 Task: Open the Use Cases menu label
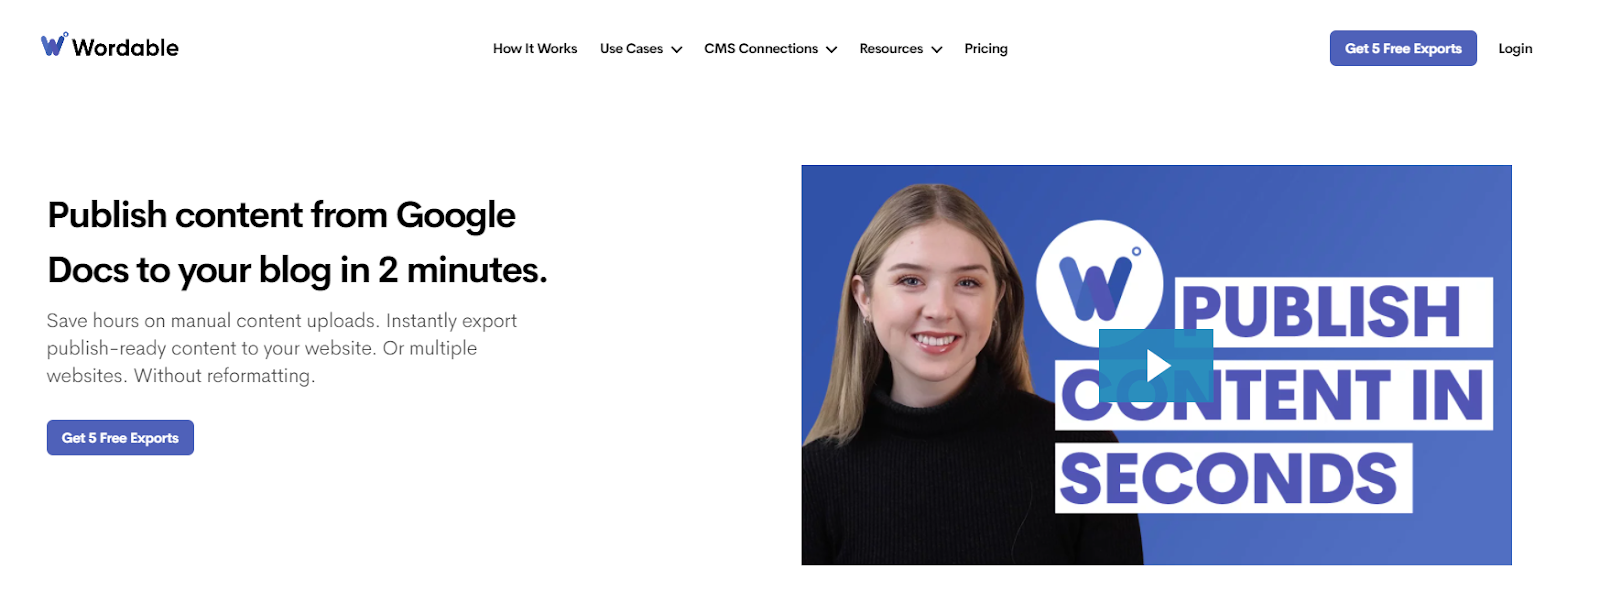[631, 48]
